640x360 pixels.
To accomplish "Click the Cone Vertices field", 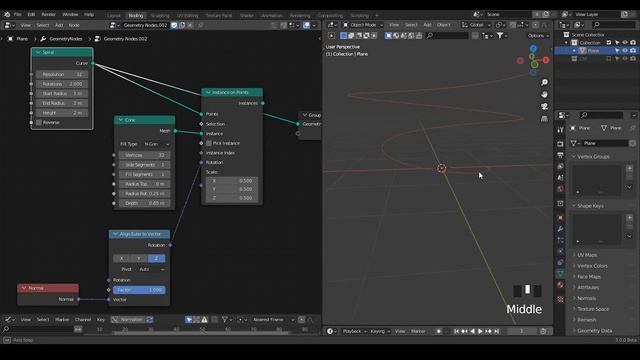I will [144, 155].
